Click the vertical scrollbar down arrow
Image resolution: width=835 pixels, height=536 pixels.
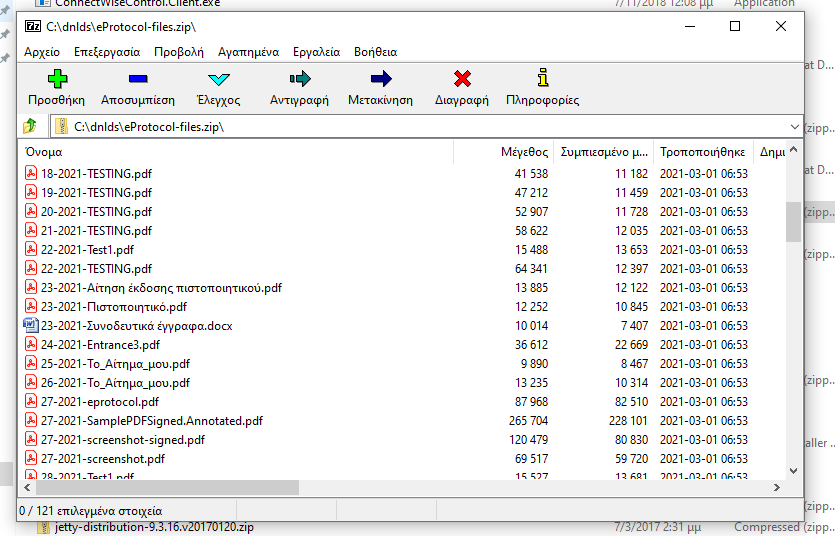[x=794, y=470]
